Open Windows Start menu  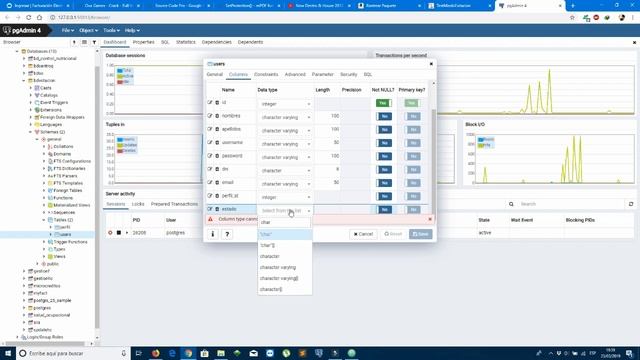tap(8, 353)
